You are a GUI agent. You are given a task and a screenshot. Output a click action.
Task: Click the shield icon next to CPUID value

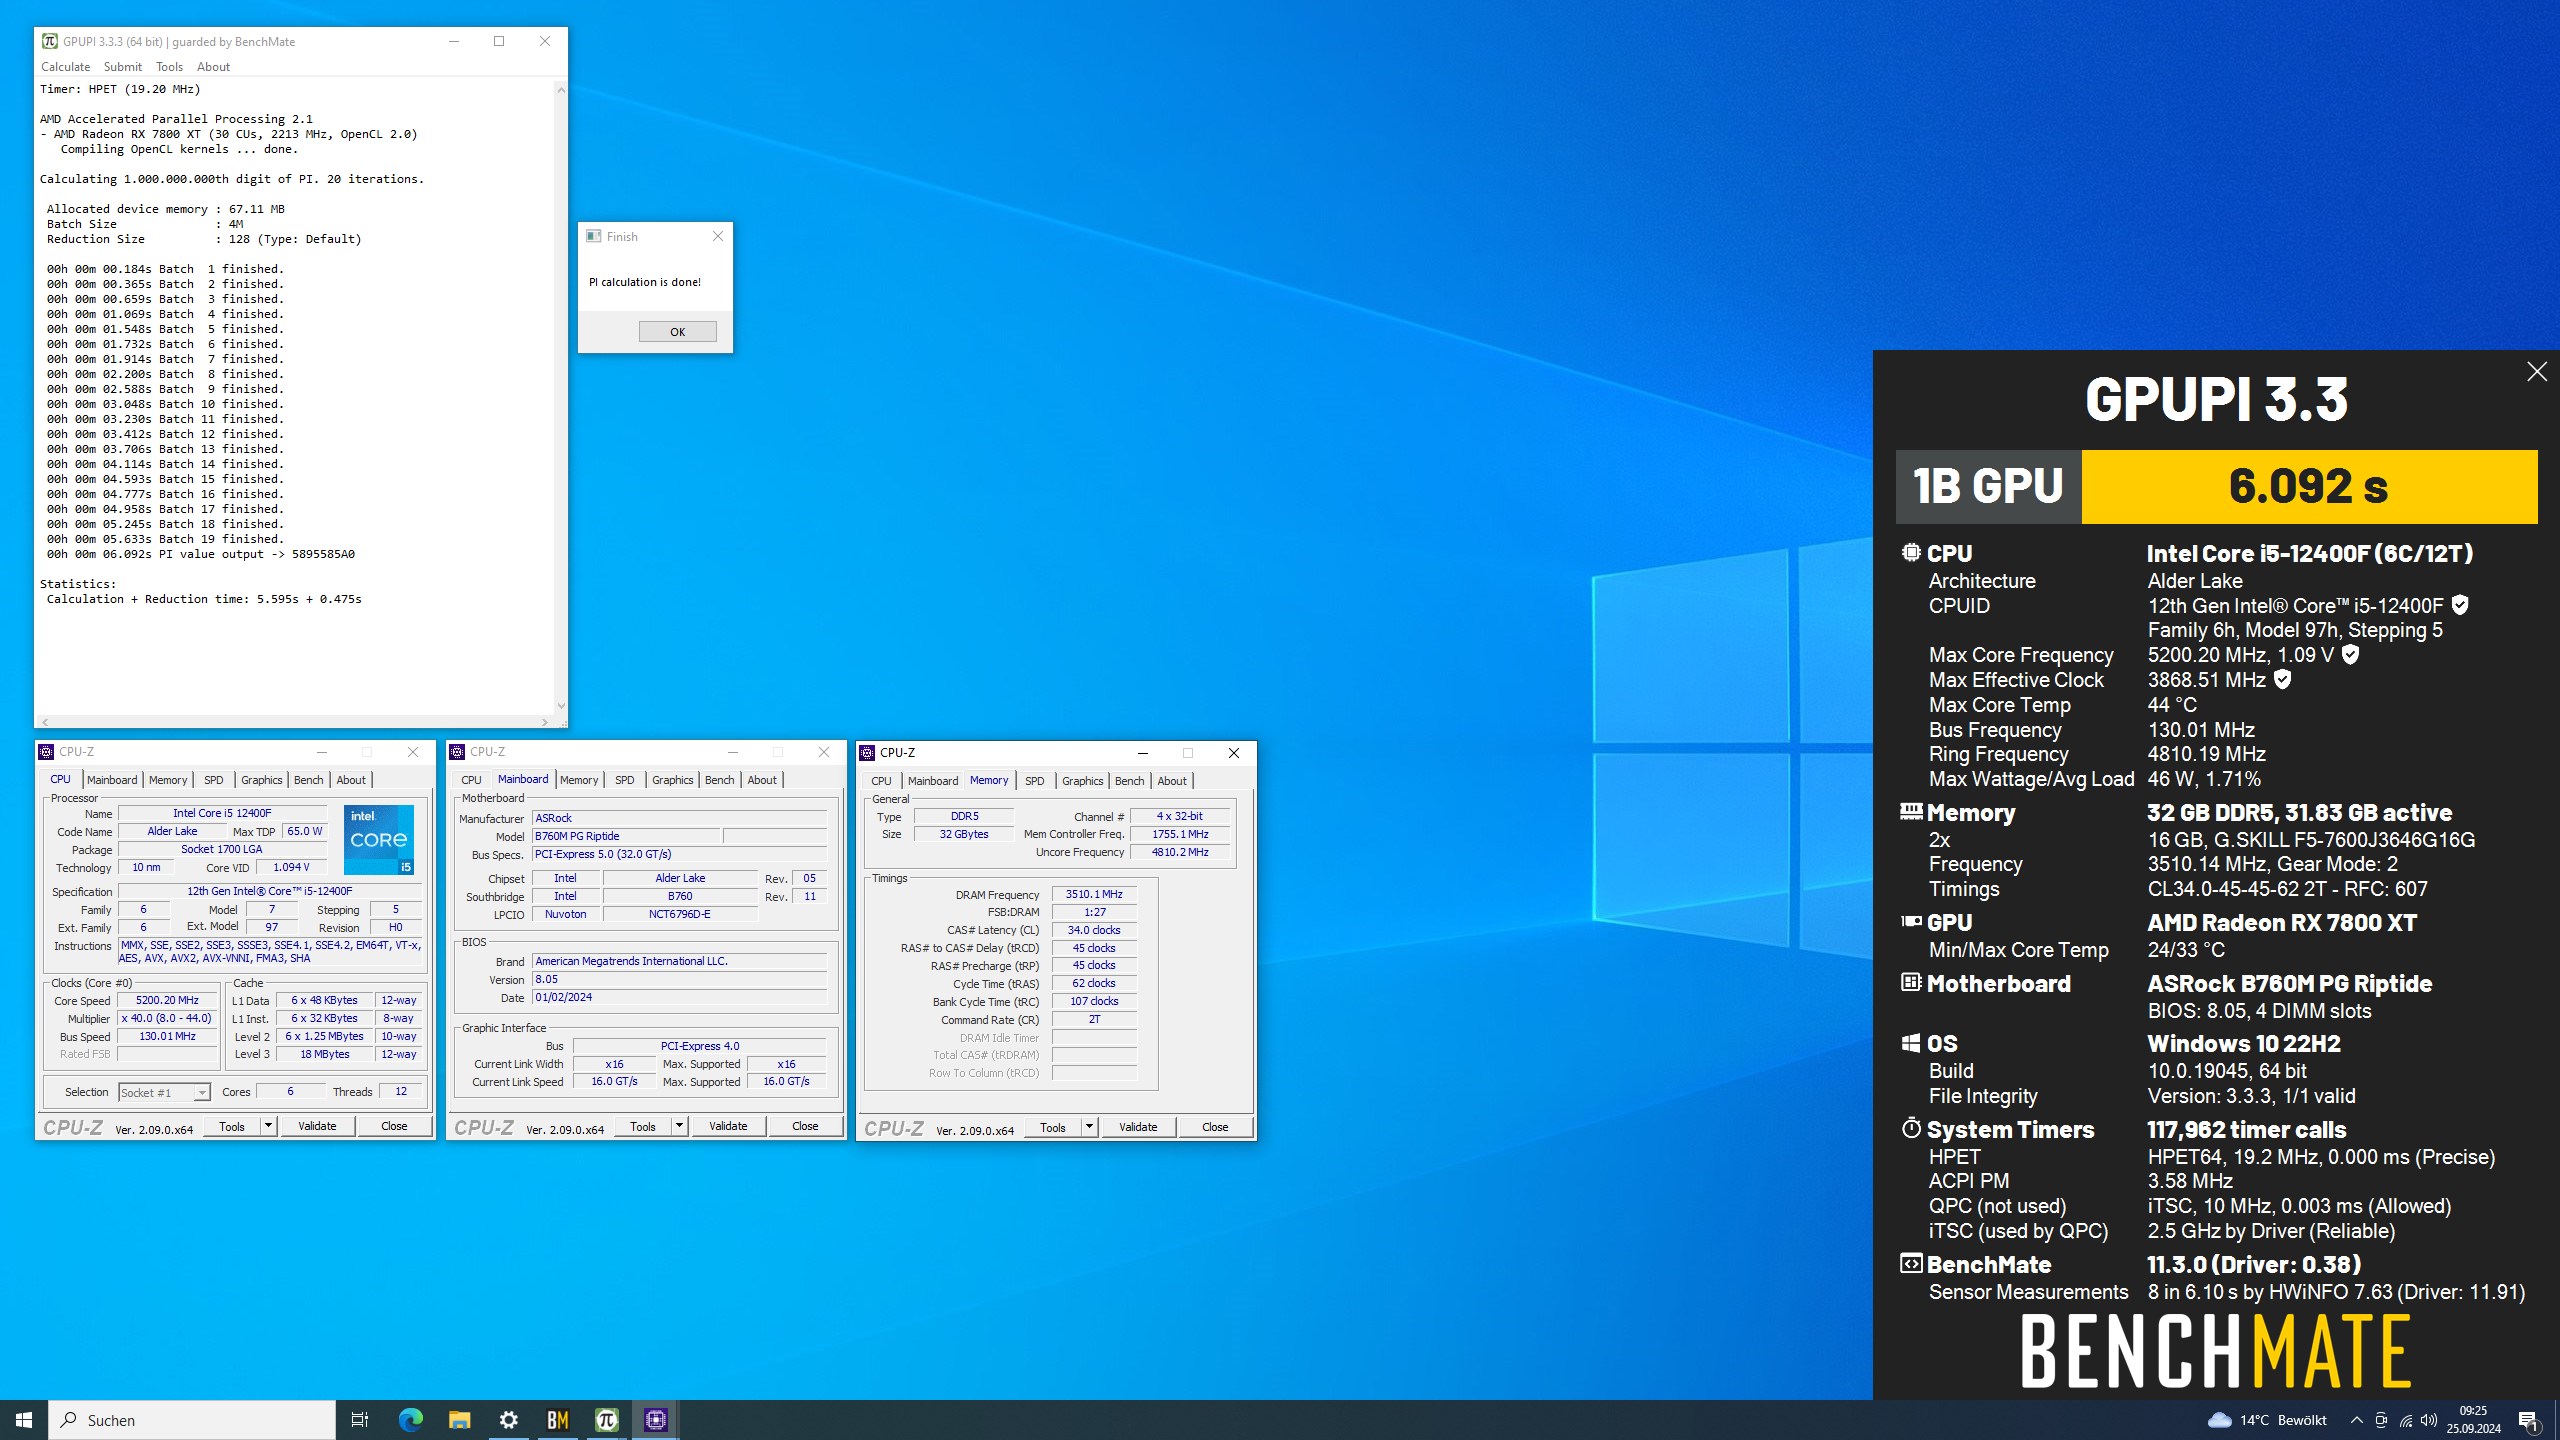click(2460, 605)
